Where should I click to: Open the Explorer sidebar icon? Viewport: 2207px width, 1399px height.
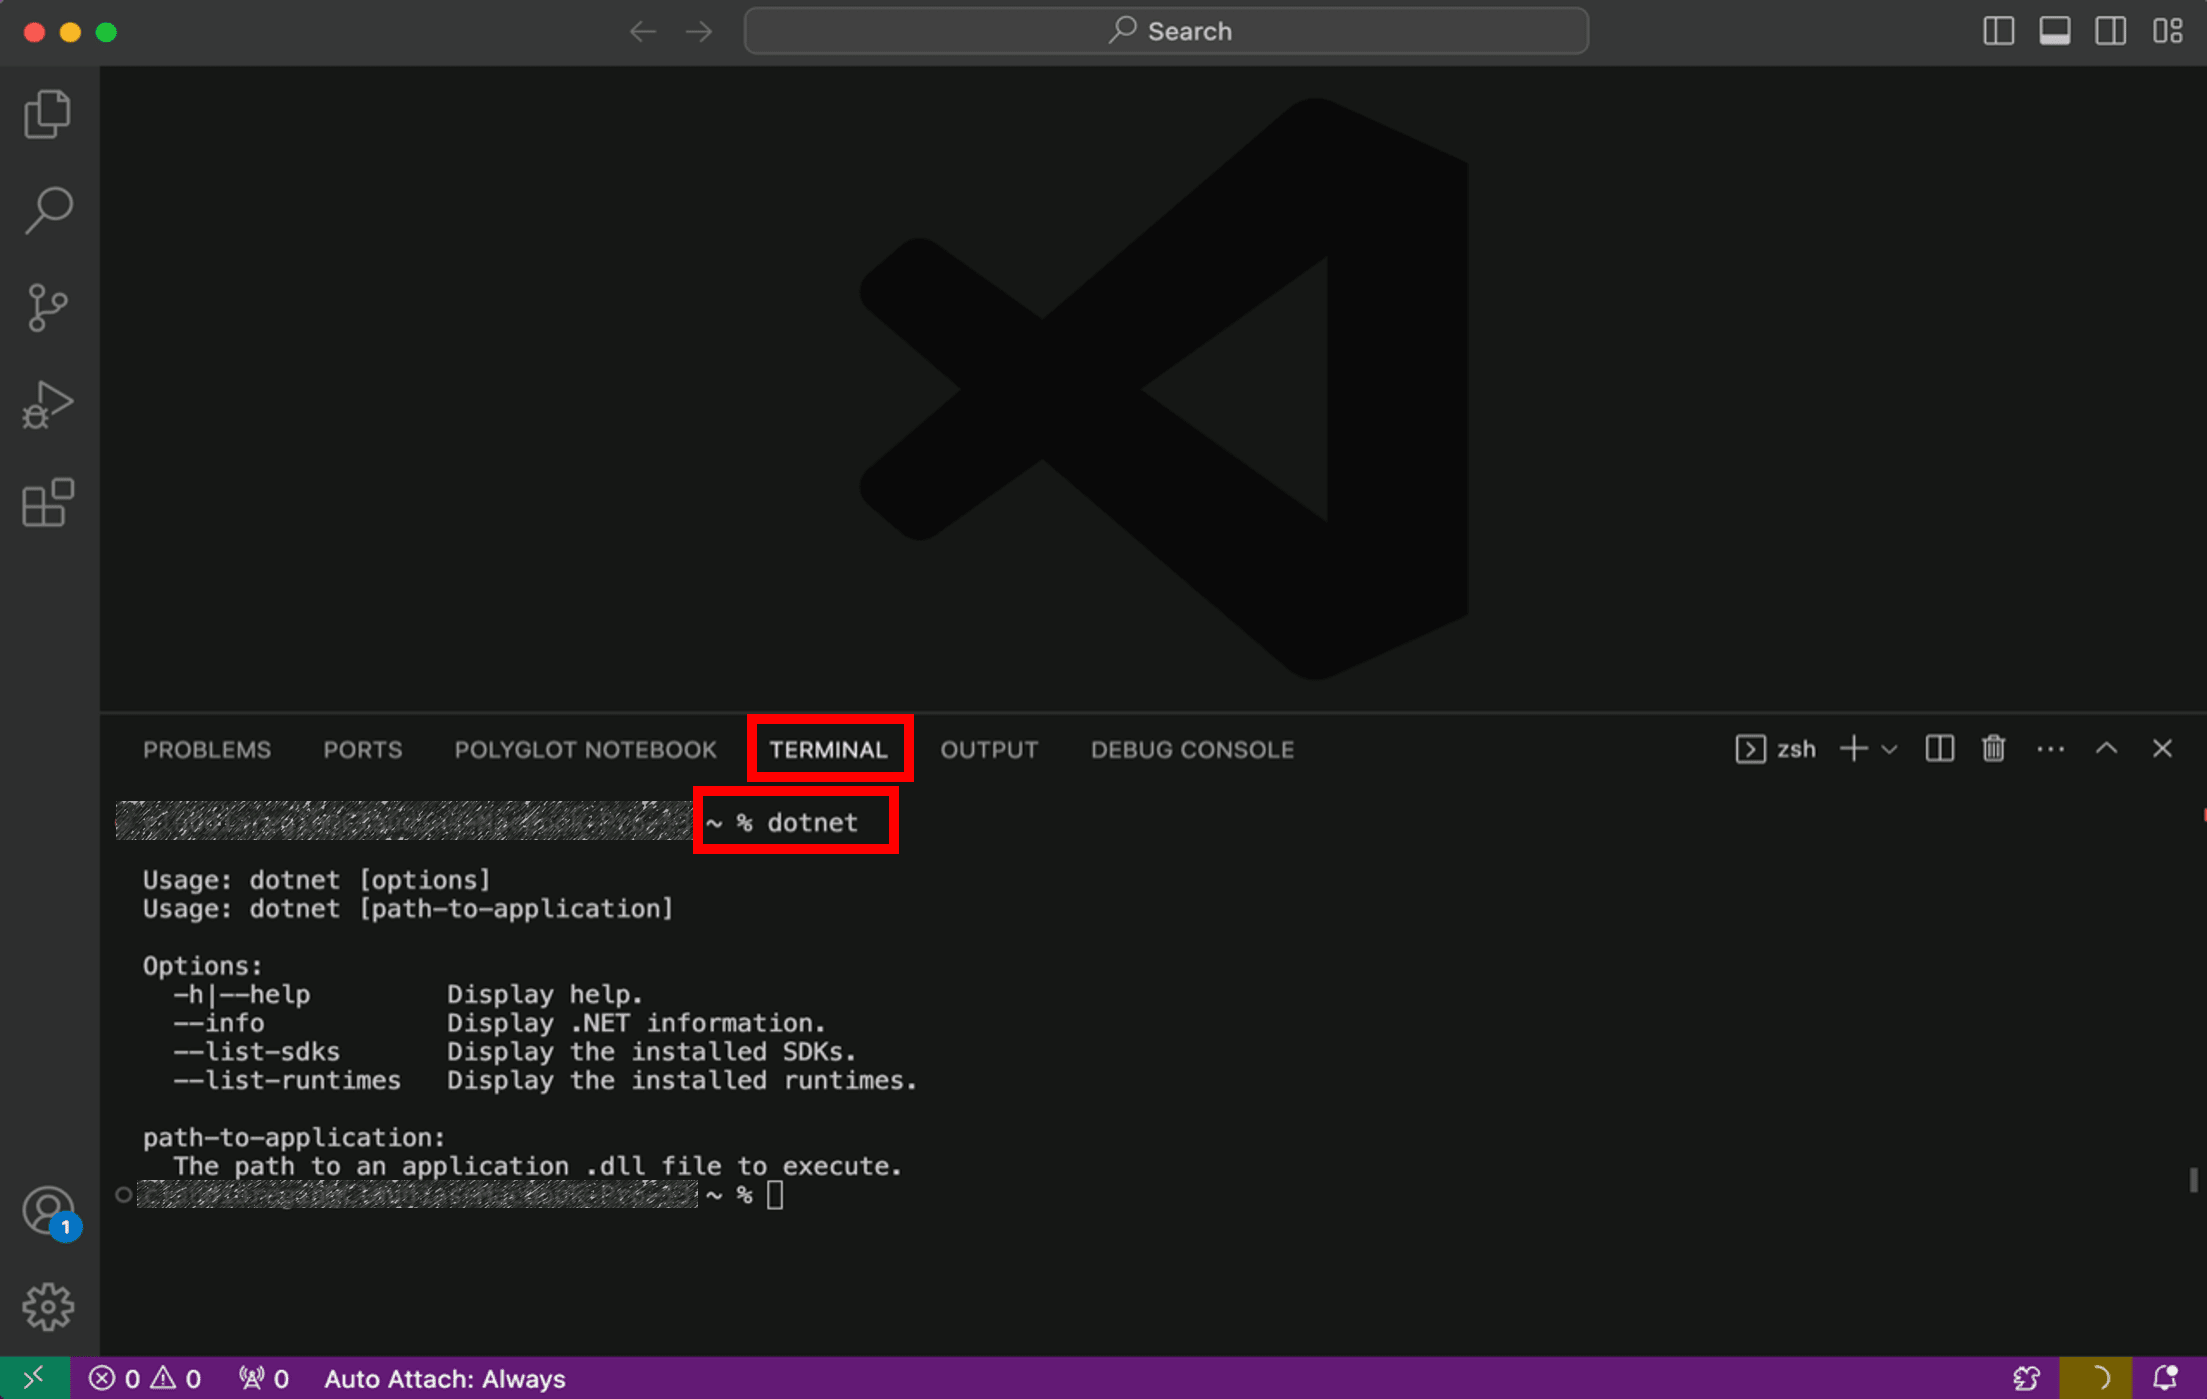[47, 113]
